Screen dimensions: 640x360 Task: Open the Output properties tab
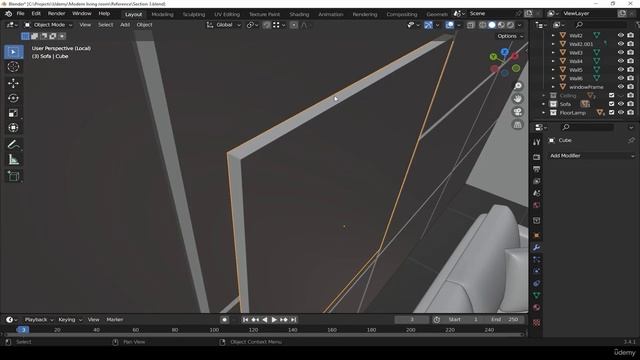(x=537, y=169)
